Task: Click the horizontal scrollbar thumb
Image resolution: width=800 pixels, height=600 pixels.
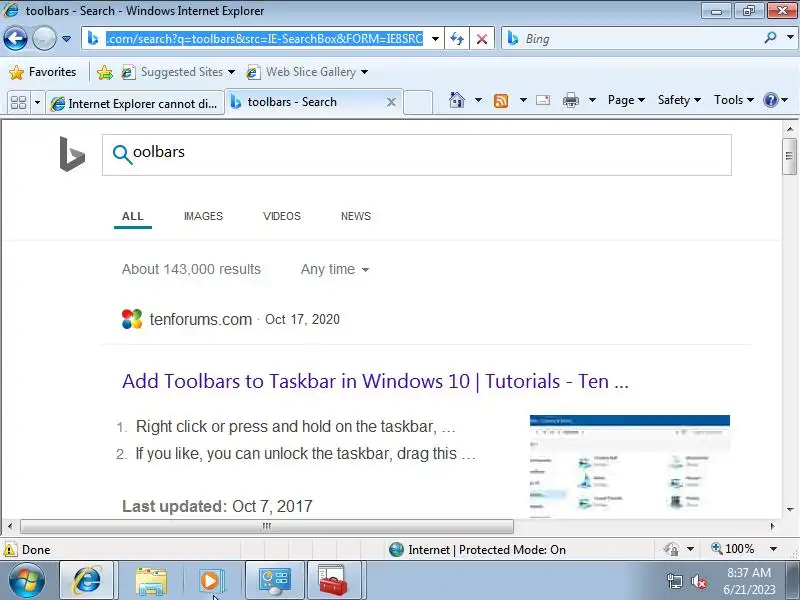Action: [x=267, y=526]
